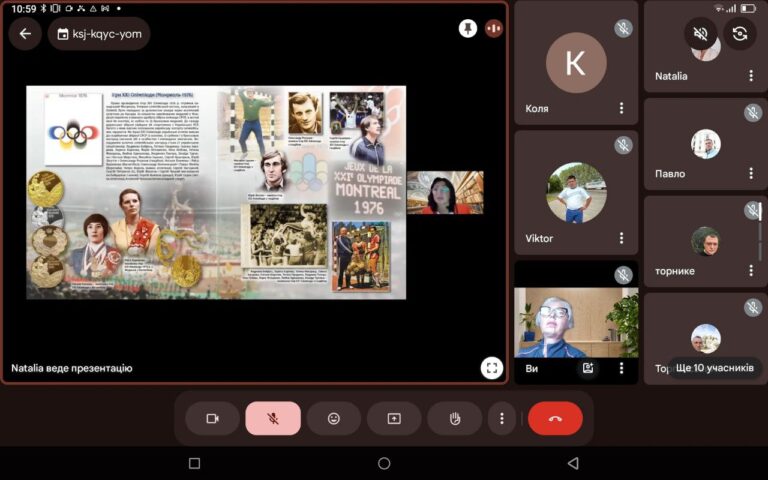Tap the muted mic icon on Viktor's tile
The height and width of the screenshot is (480, 768).
click(623, 145)
